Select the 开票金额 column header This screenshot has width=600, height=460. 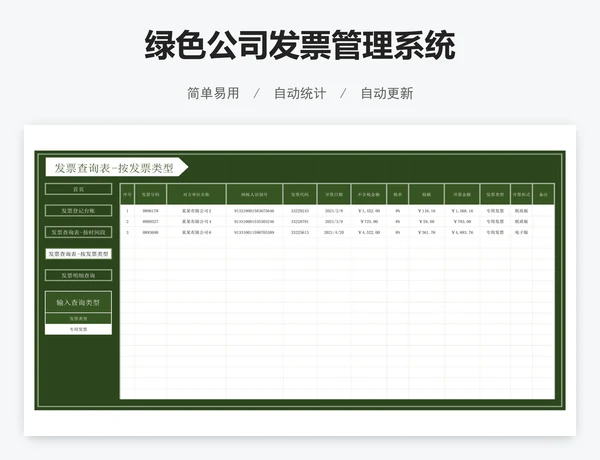462,194
